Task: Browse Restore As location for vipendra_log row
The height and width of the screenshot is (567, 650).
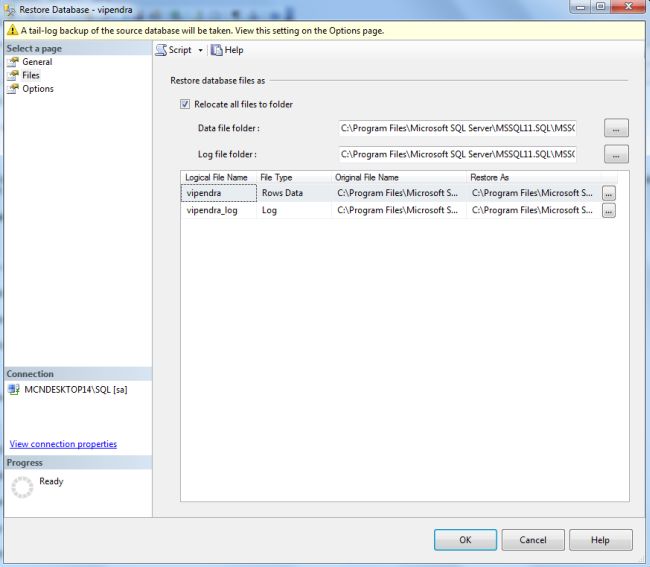Action: (609, 211)
